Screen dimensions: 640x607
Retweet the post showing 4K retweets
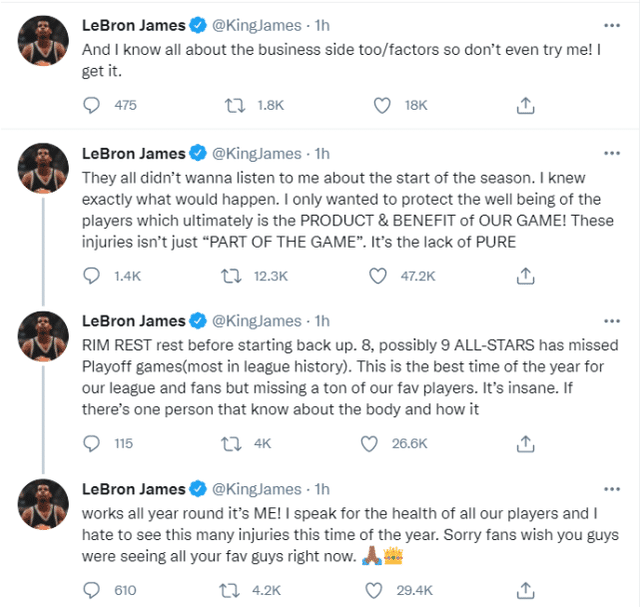[231, 443]
